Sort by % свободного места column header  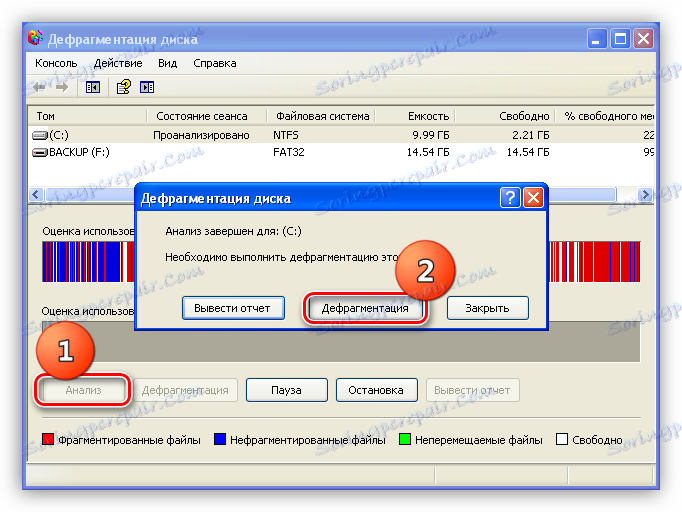point(605,116)
